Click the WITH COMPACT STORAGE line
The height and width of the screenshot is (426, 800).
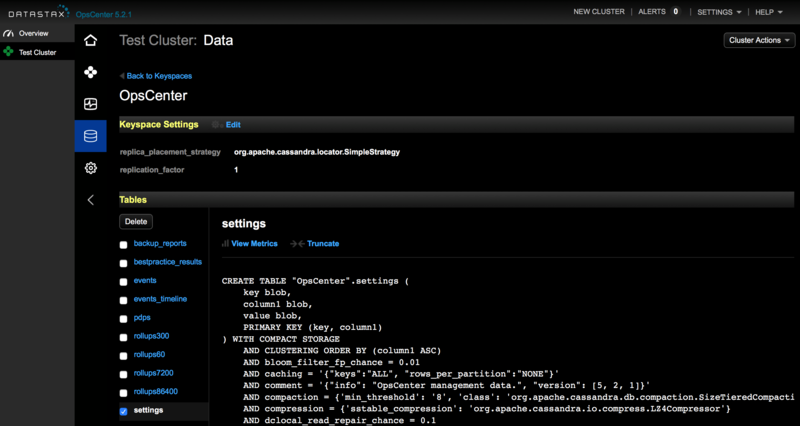pos(281,339)
